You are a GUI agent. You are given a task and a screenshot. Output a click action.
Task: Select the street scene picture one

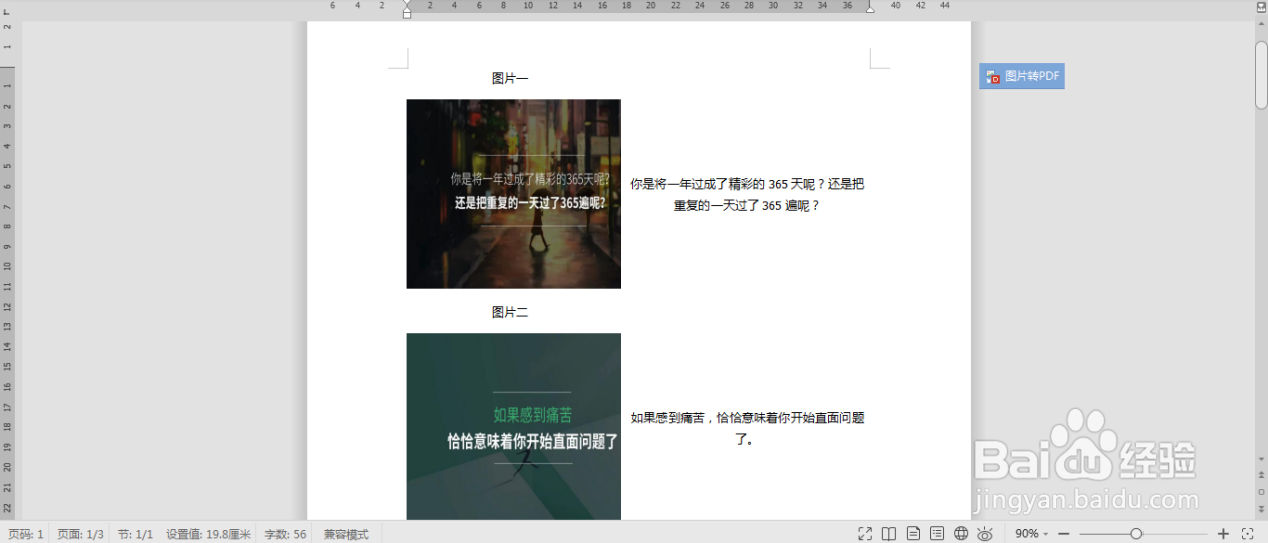click(x=513, y=194)
